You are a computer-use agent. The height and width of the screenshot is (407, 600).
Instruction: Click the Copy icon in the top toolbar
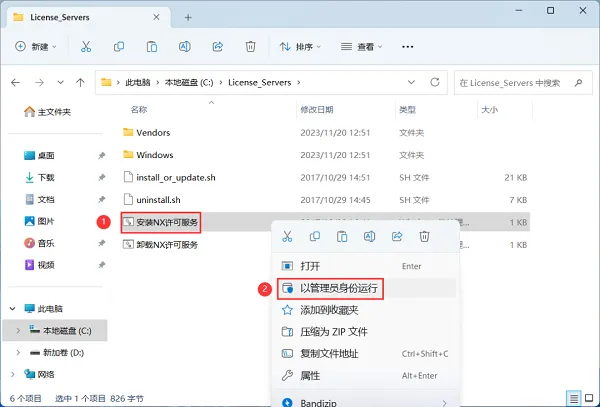pos(119,47)
